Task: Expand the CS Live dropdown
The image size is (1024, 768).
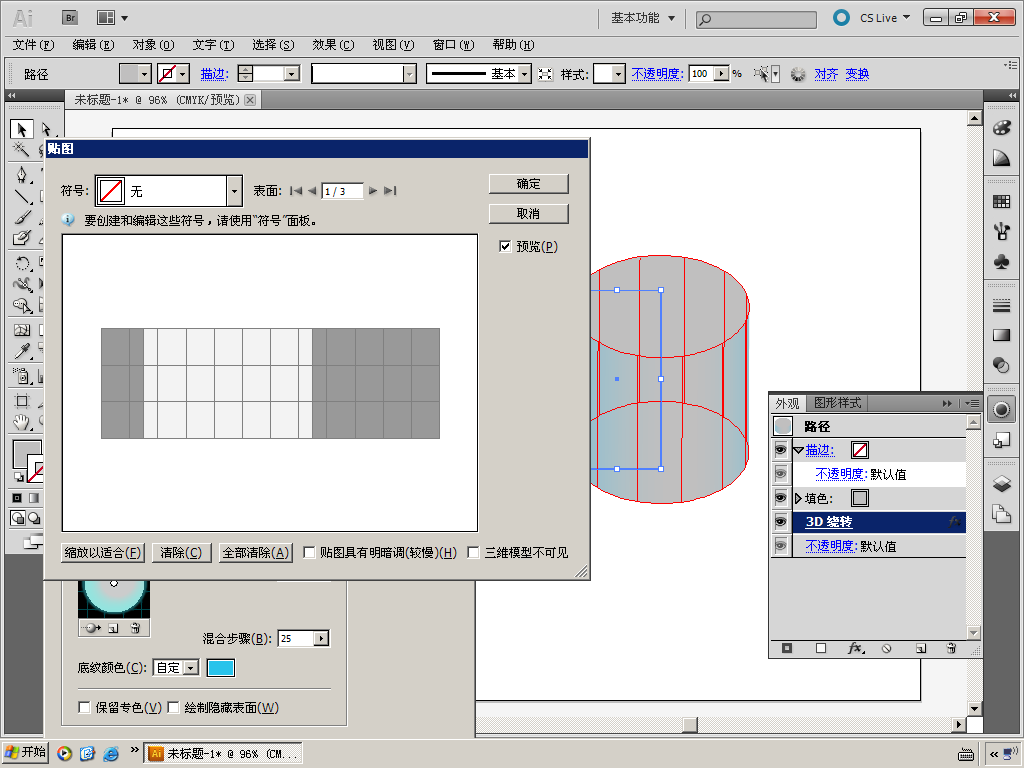Action: coord(884,18)
